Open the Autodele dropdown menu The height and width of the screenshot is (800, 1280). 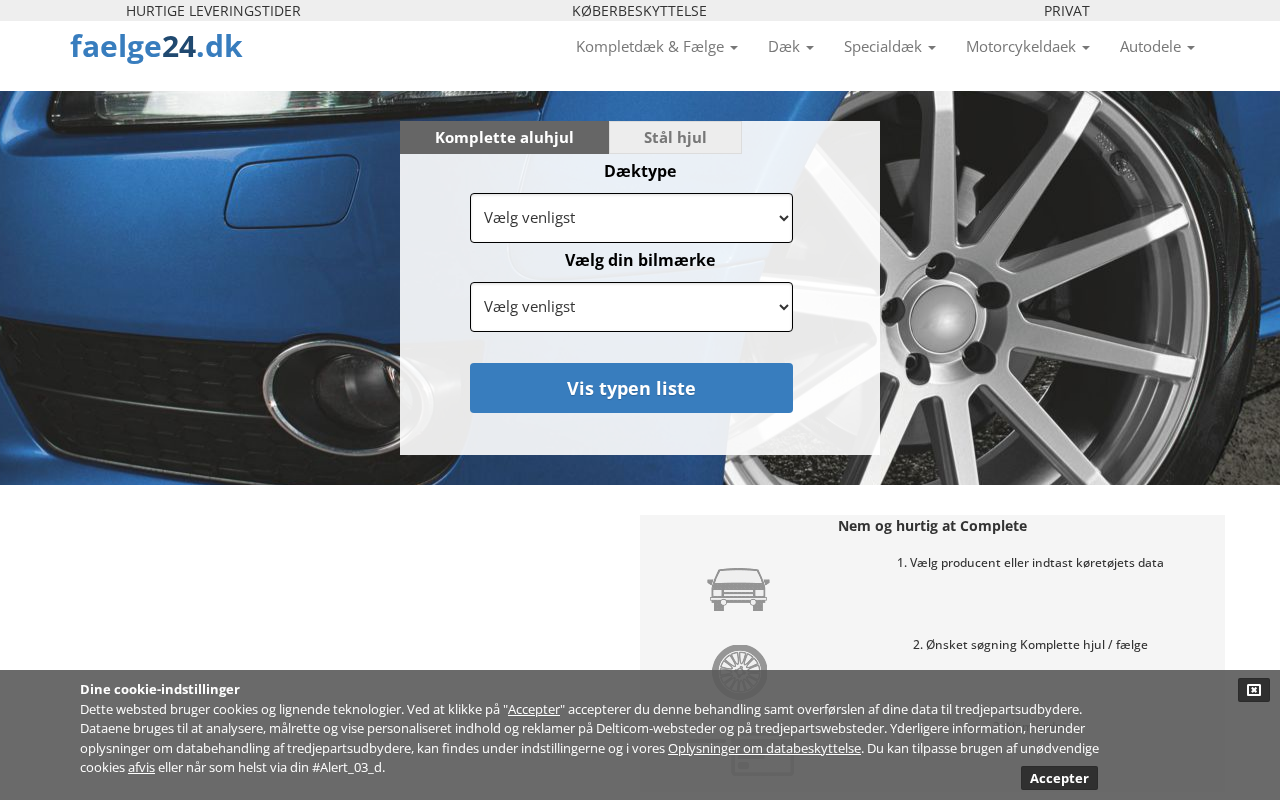(1156, 47)
